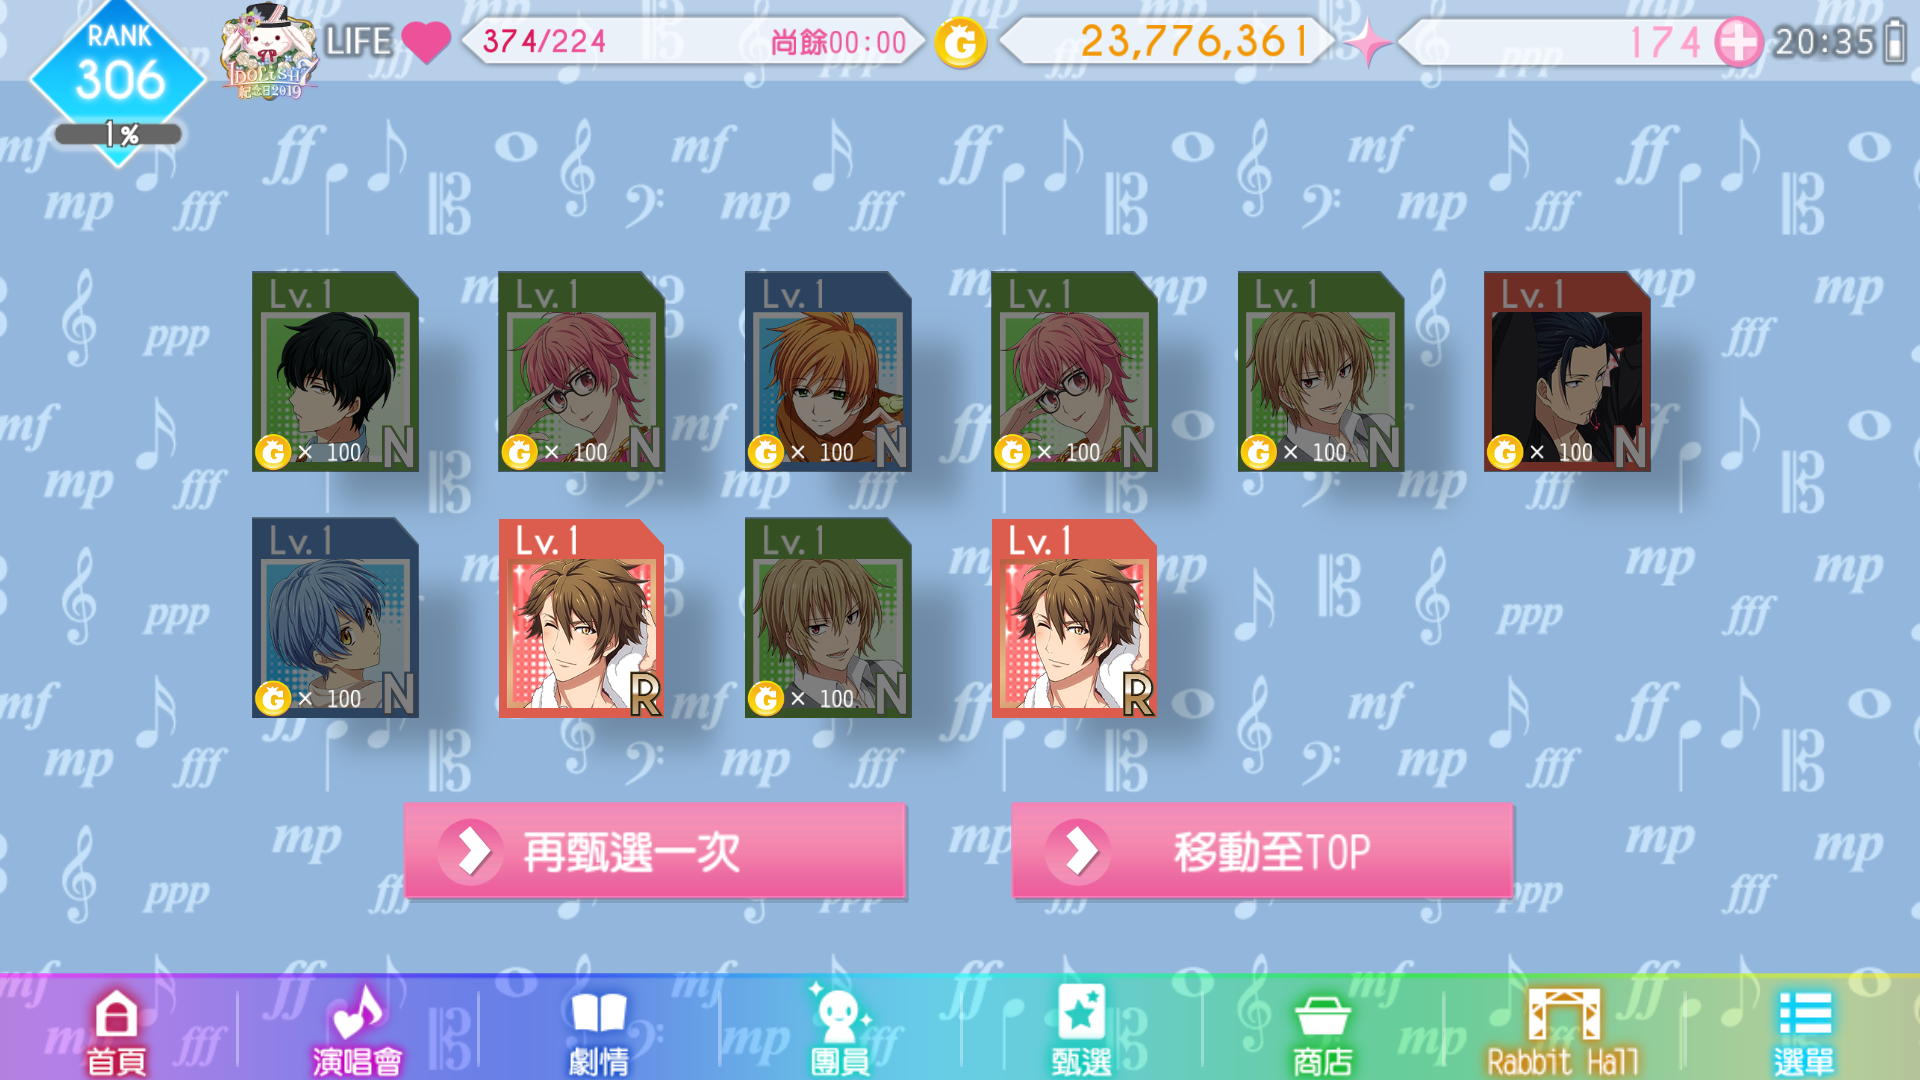Select the orange-haired blue N card
The height and width of the screenshot is (1080, 1920).
click(x=828, y=371)
